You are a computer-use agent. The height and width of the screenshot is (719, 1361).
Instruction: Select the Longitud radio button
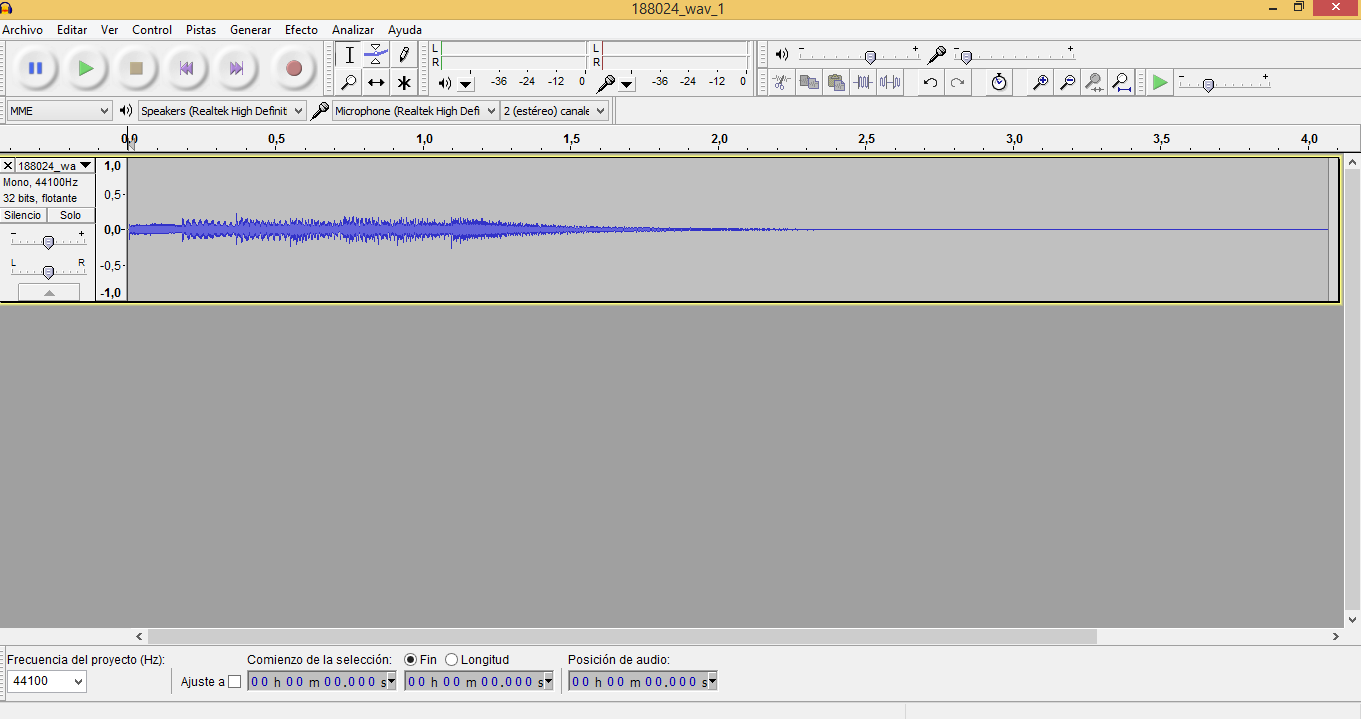tap(452, 660)
